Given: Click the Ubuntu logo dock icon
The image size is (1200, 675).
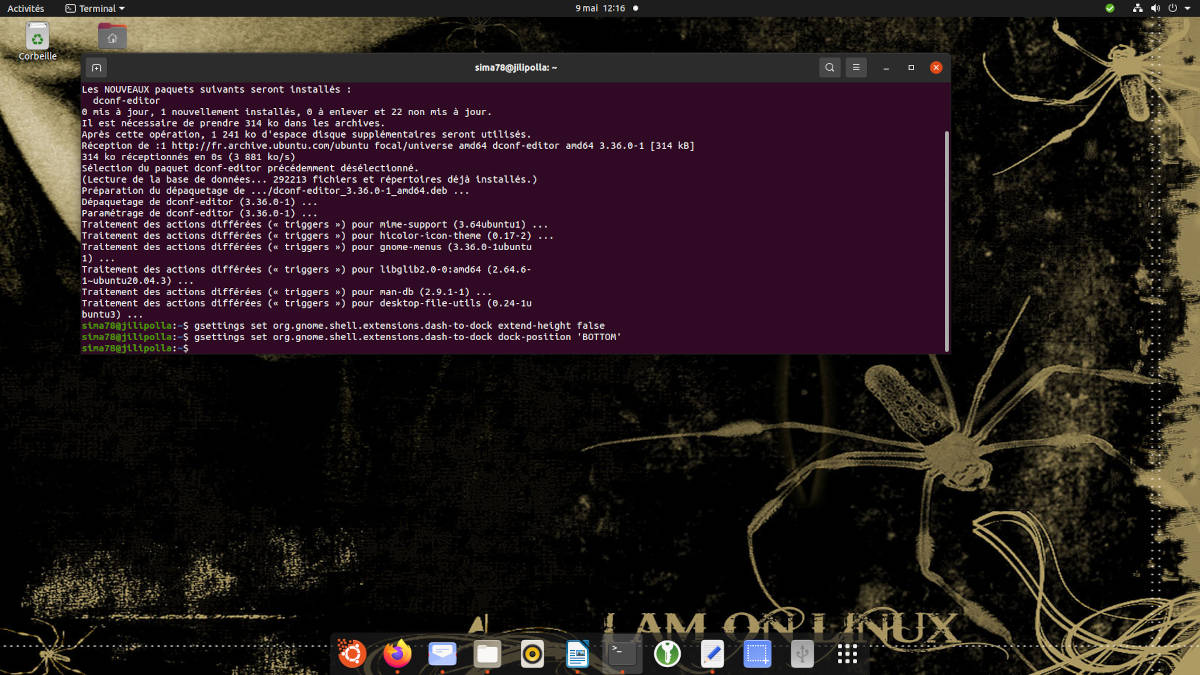Looking at the screenshot, I should pos(351,654).
